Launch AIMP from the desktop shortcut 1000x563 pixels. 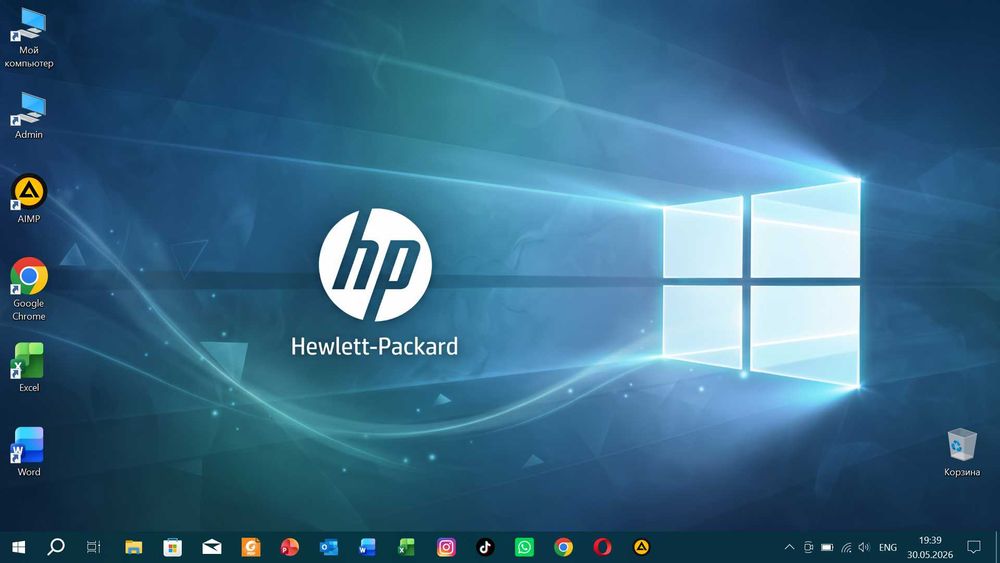coord(29,199)
